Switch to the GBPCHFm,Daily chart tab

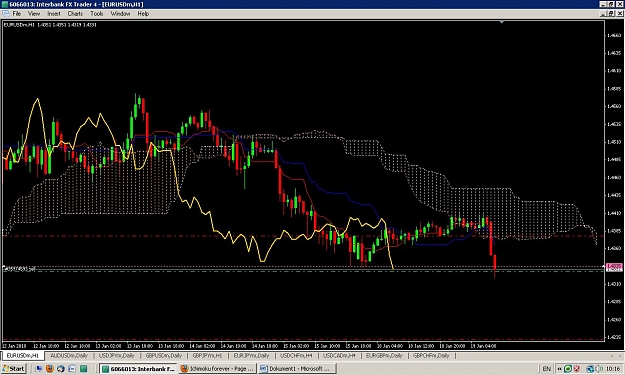(431, 355)
